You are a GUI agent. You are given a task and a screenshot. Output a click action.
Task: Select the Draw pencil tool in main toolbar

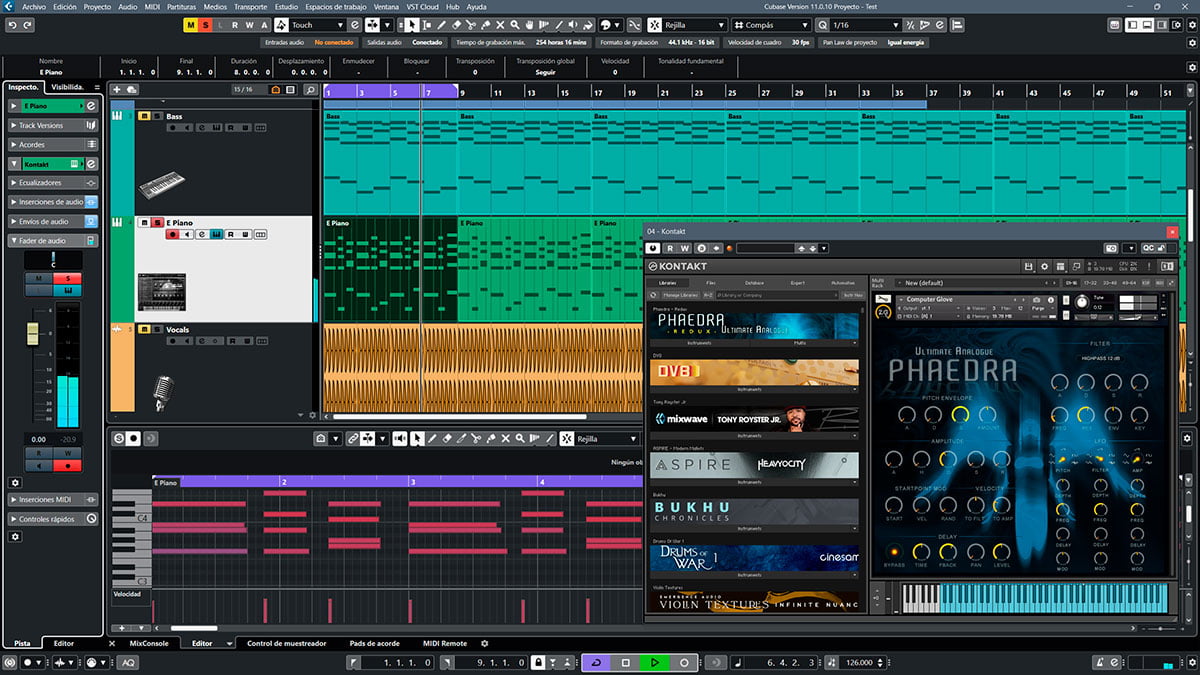click(x=442, y=25)
